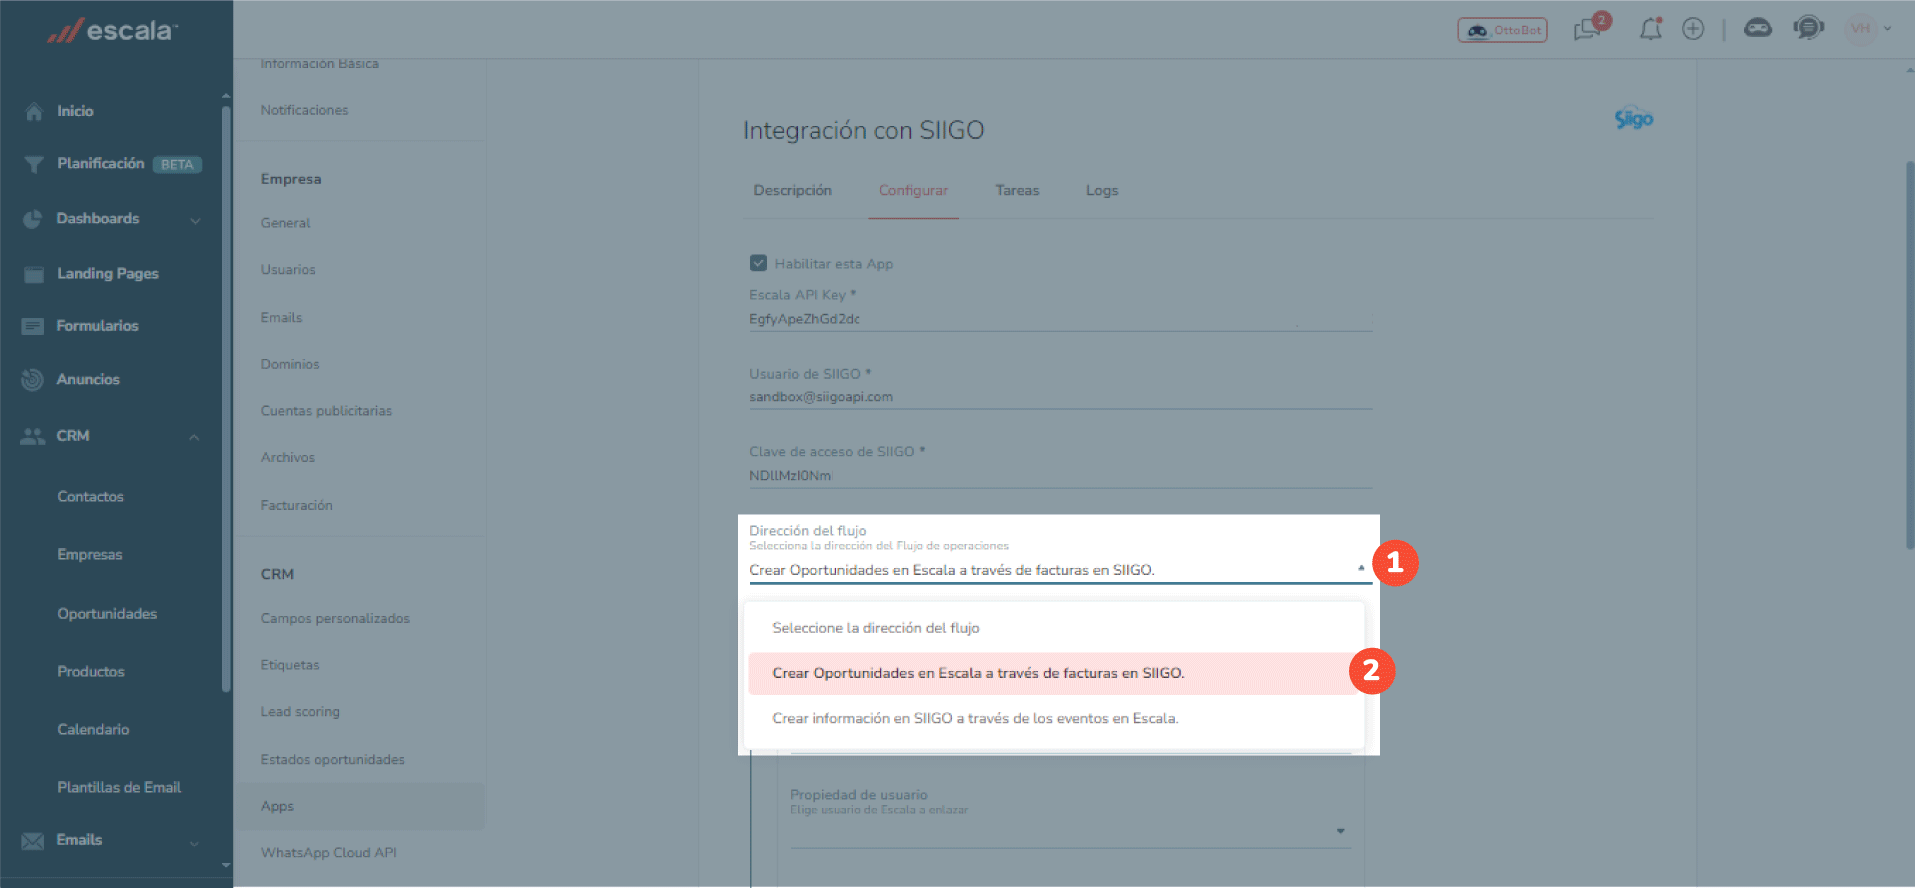Open the Dirección del flujo dropdown
Image resolution: width=1915 pixels, height=888 pixels.
[x=1060, y=570]
